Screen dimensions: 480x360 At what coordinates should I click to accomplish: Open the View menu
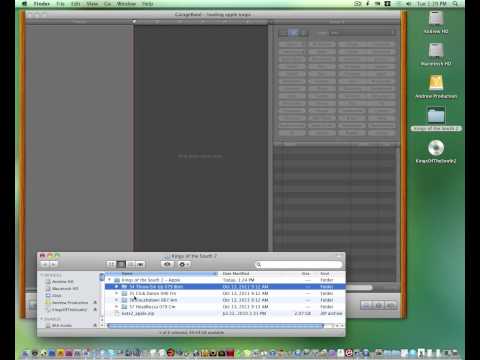point(92,4)
